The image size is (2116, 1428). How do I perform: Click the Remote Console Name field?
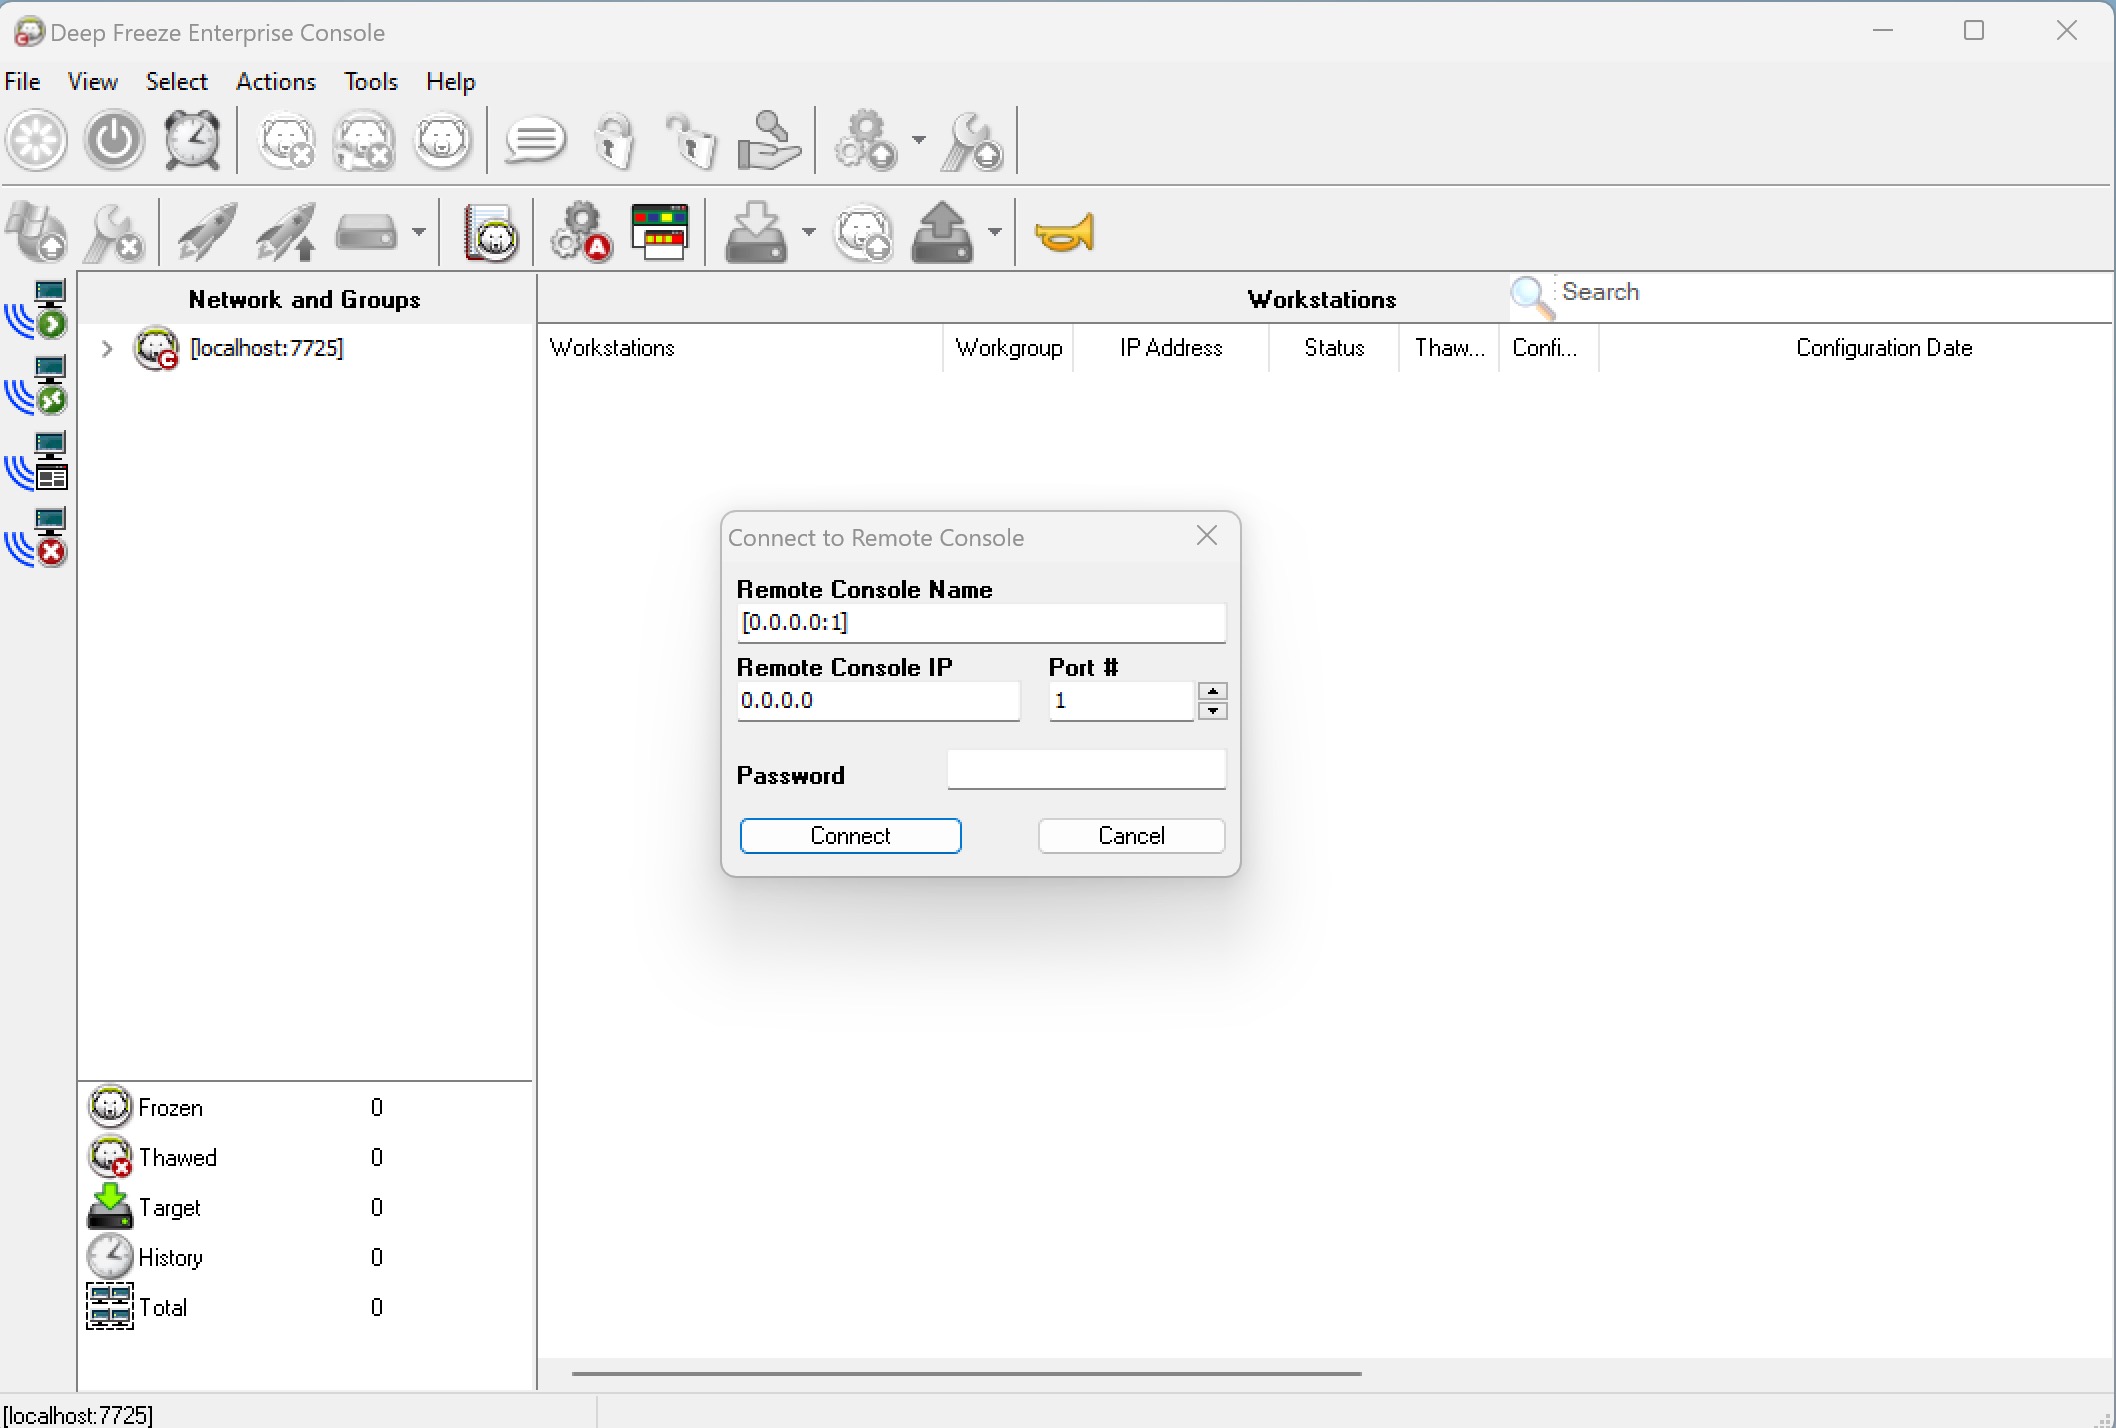(x=981, y=622)
